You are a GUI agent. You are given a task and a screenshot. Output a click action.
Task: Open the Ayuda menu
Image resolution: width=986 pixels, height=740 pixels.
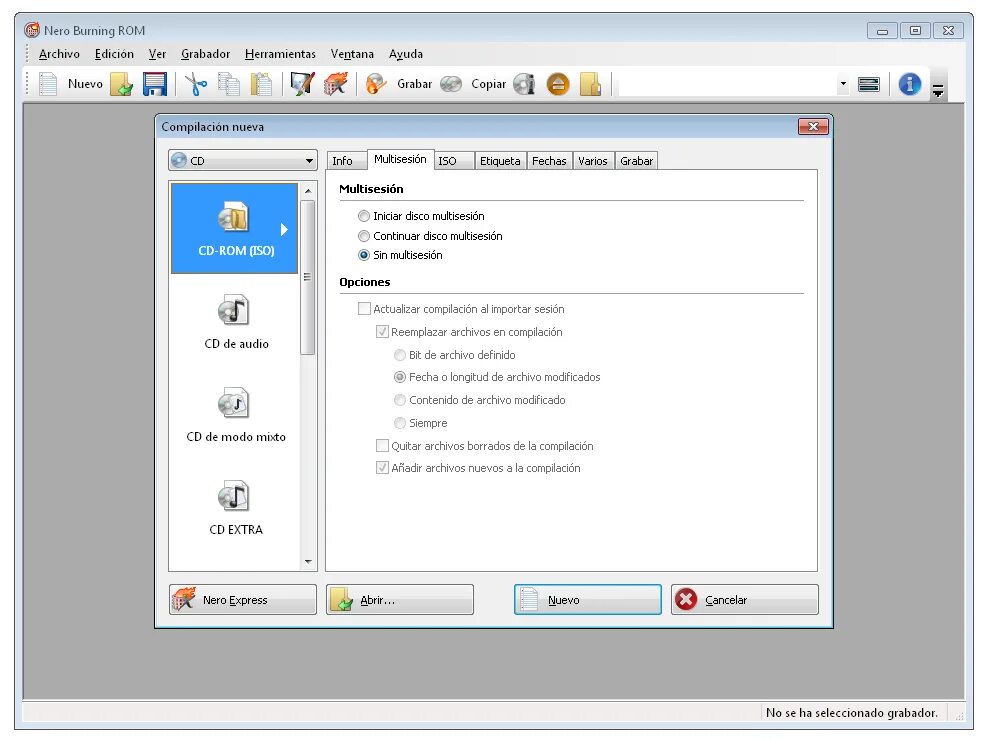coord(406,54)
